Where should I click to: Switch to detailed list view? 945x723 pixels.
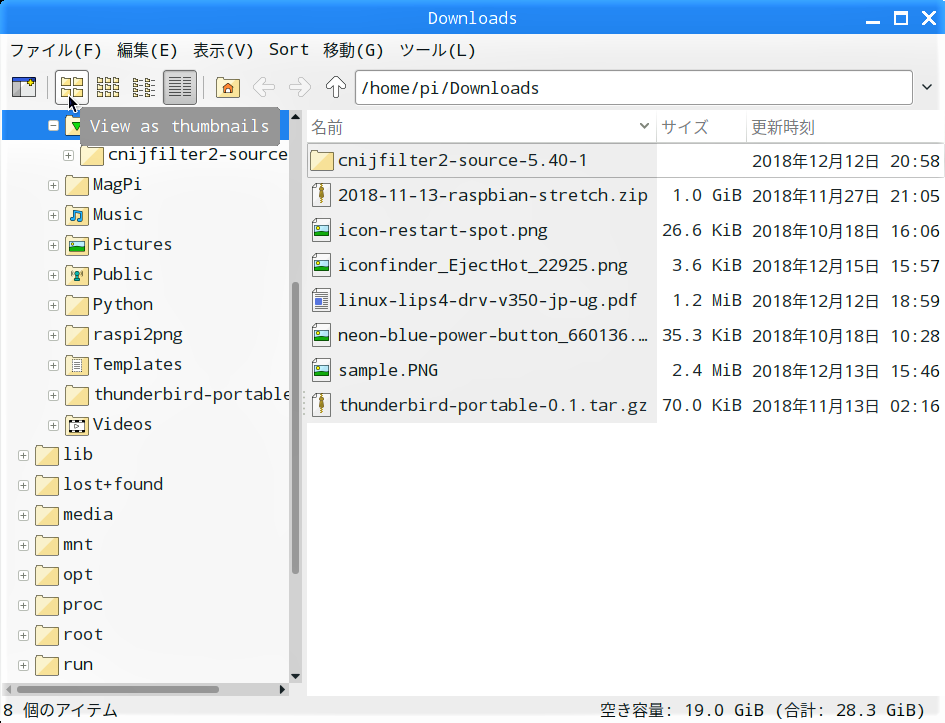tap(180, 87)
